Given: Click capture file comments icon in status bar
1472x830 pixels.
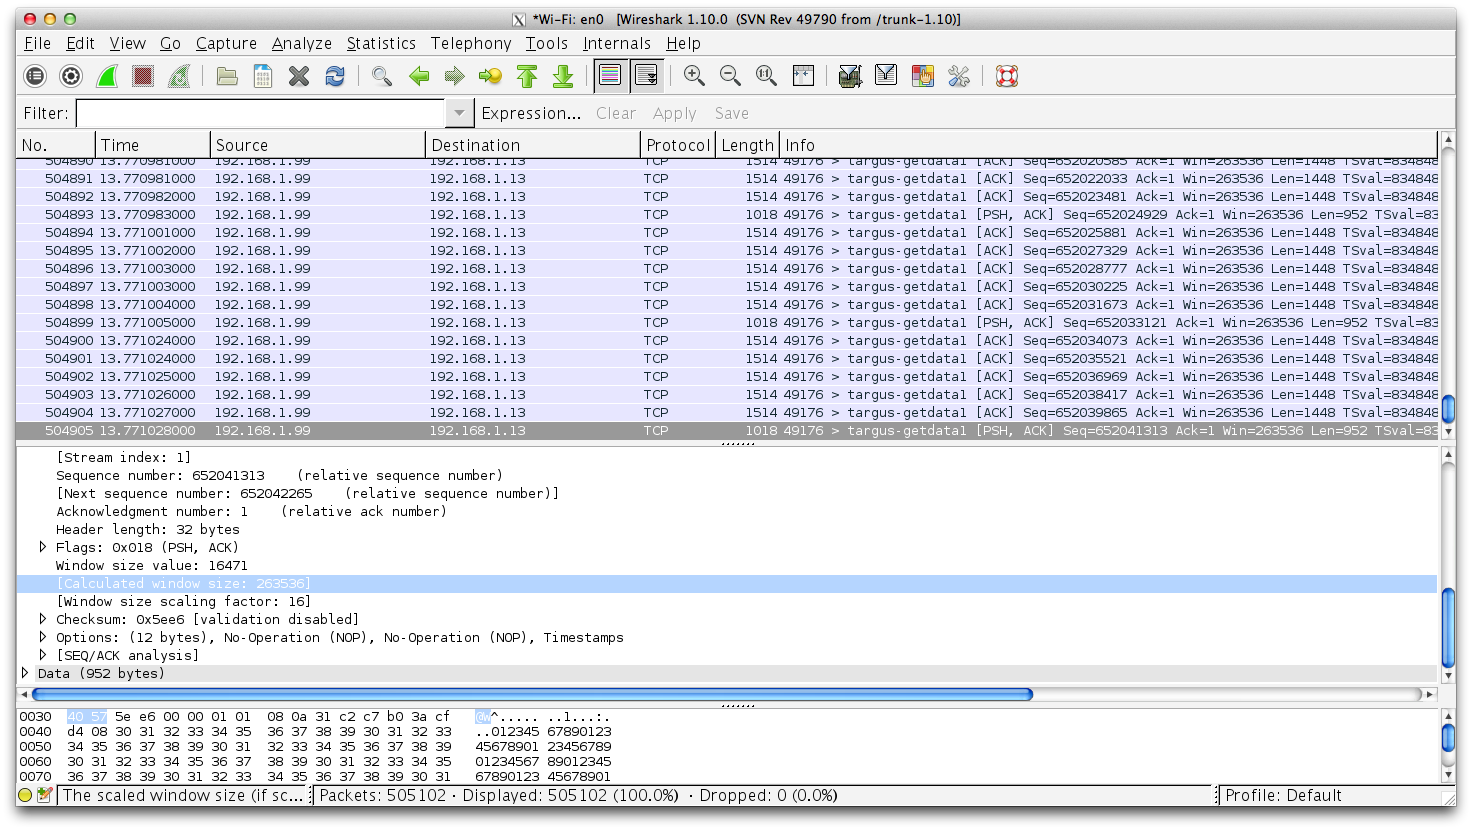Looking at the screenshot, I should pyautogui.click(x=43, y=796).
